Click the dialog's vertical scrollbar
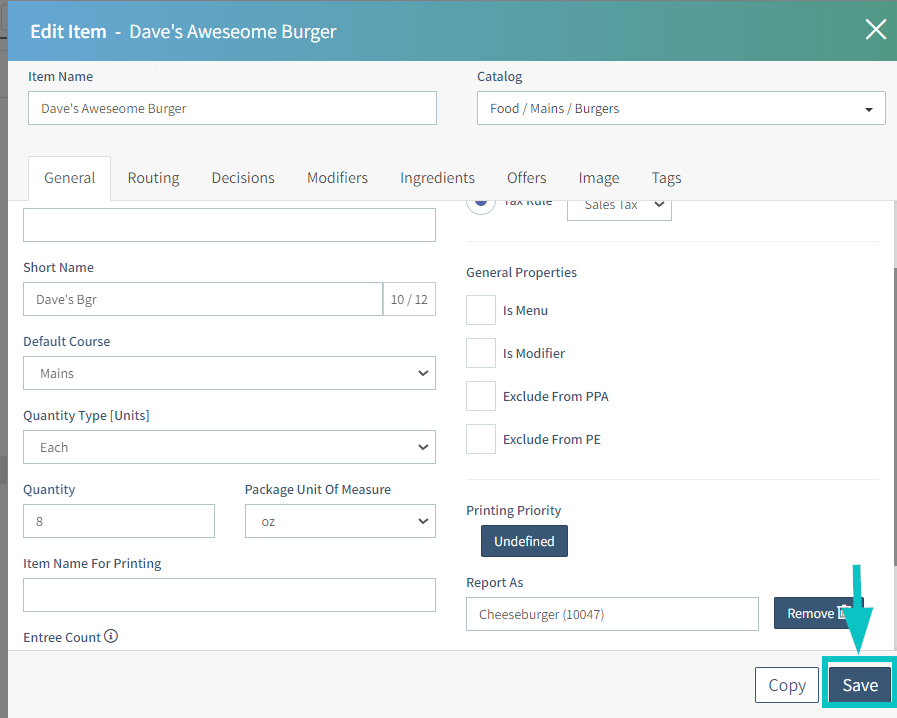This screenshot has width=897, height=718. click(x=894, y=418)
